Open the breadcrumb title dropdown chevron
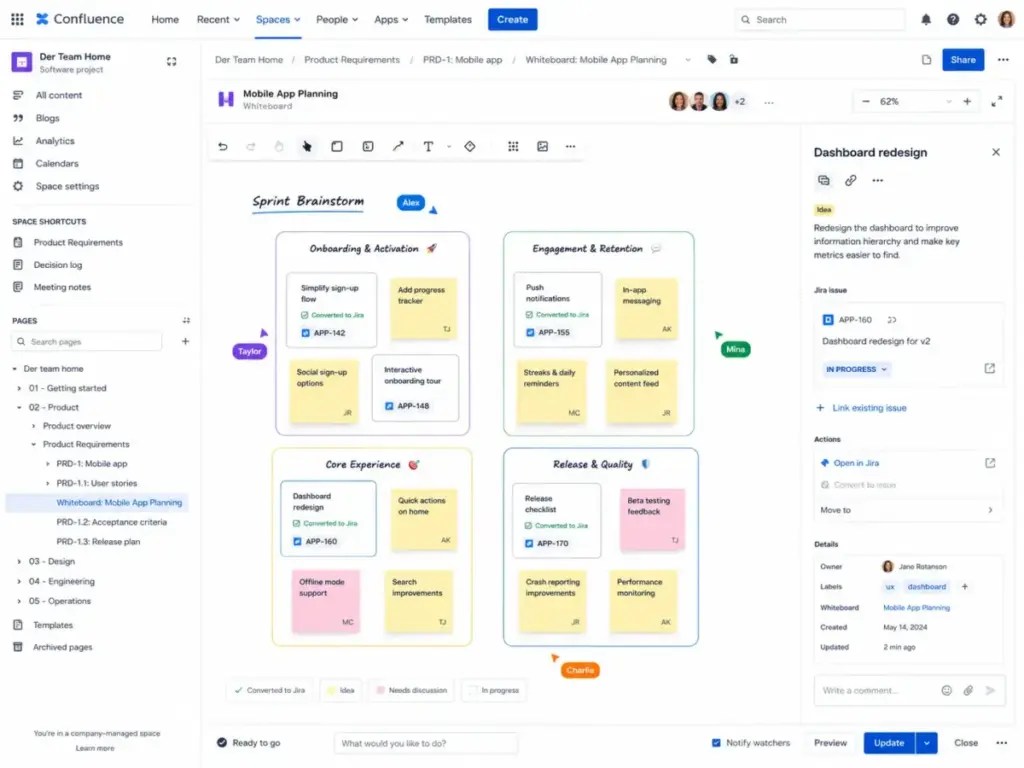Image resolution: width=1024 pixels, height=768 pixels. pyautogui.click(x=688, y=60)
